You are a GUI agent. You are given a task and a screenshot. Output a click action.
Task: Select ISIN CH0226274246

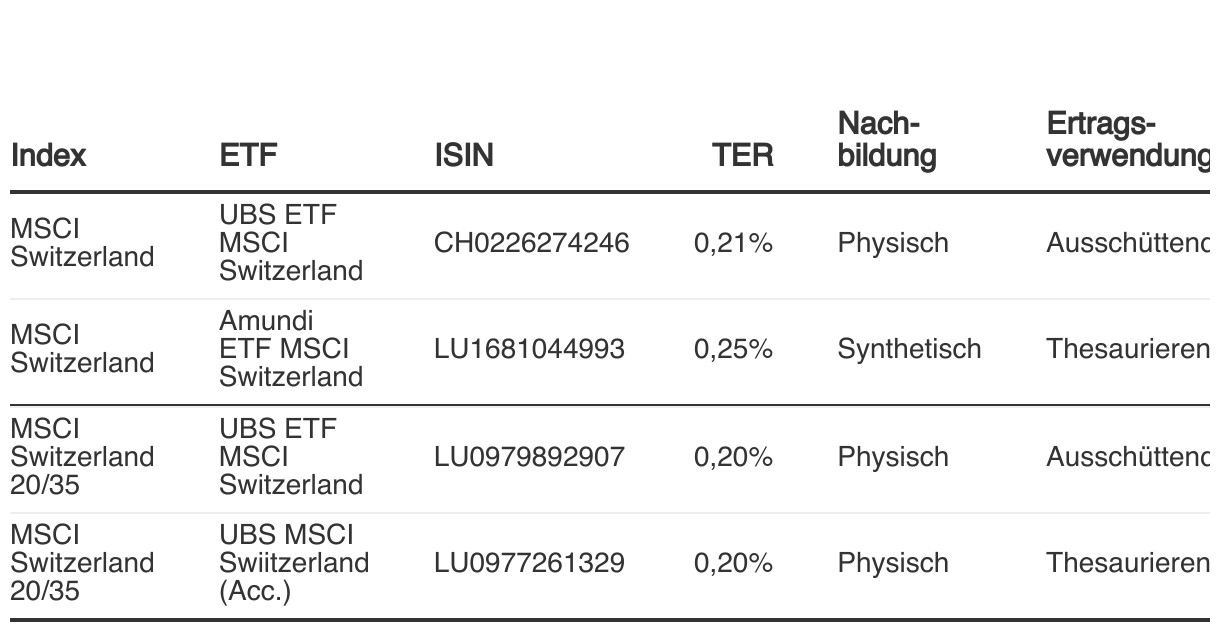pos(531,244)
